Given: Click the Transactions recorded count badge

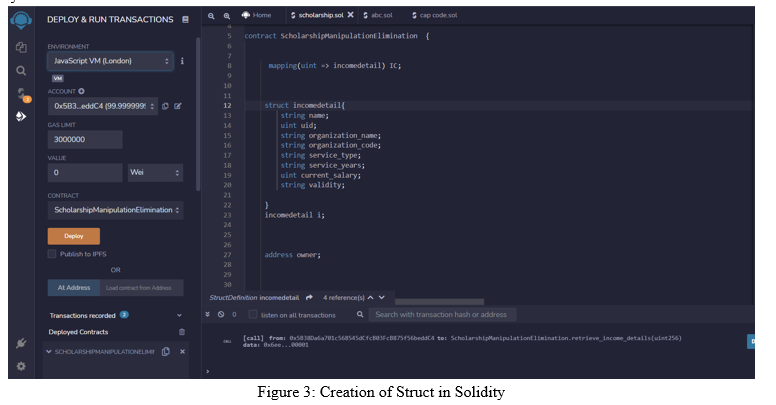Looking at the screenshot, I should click(124, 315).
